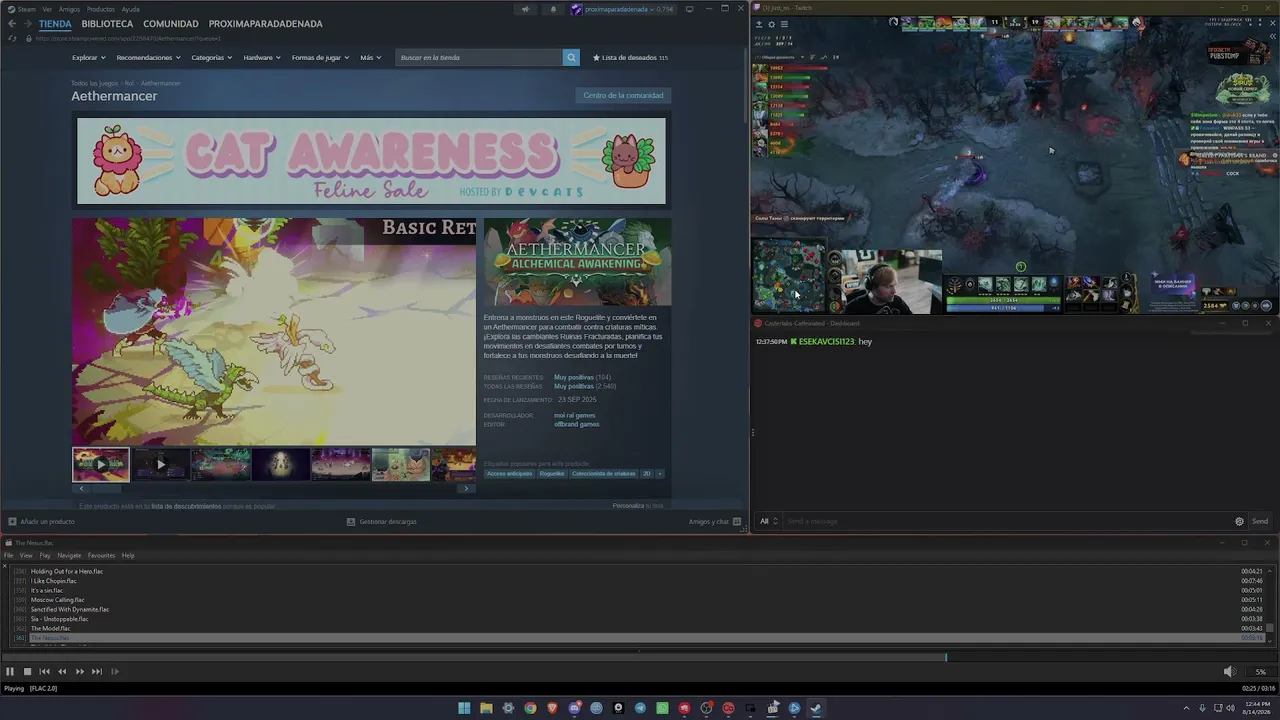The image size is (1280, 720).
Task: Open the All channel filter dropdown in chat
Action: tap(768, 521)
